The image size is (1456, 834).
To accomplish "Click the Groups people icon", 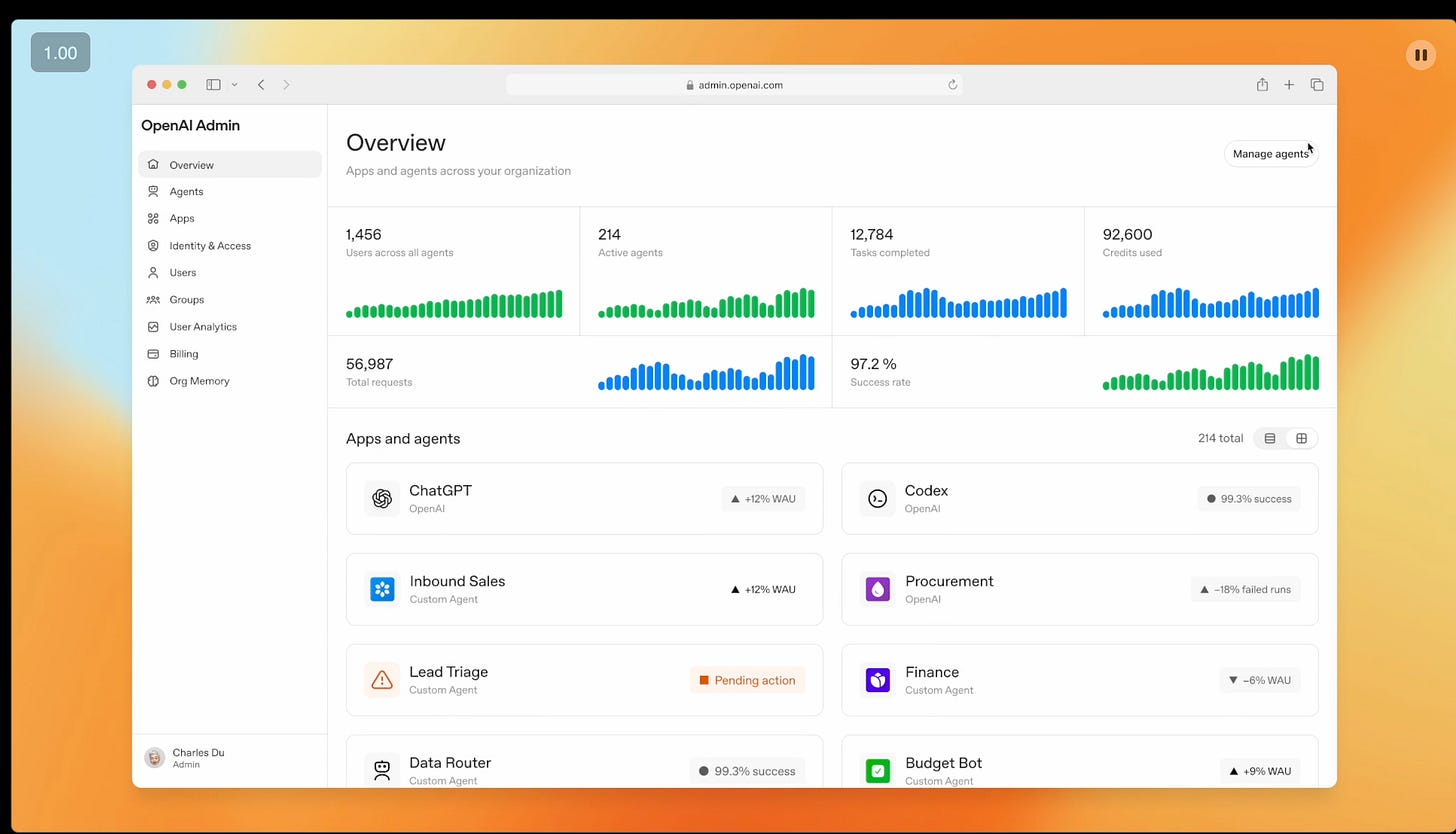I will pyautogui.click(x=153, y=299).
